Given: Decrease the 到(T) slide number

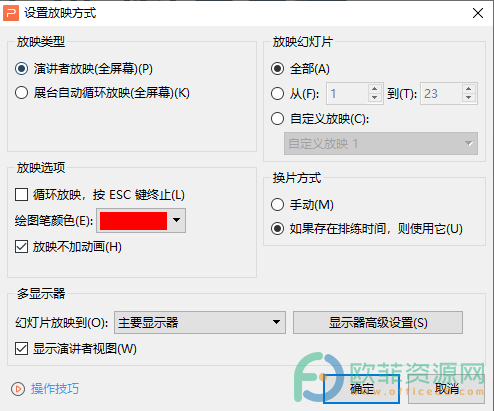Looking at the screenshot, I should click(x=468, y=98).
